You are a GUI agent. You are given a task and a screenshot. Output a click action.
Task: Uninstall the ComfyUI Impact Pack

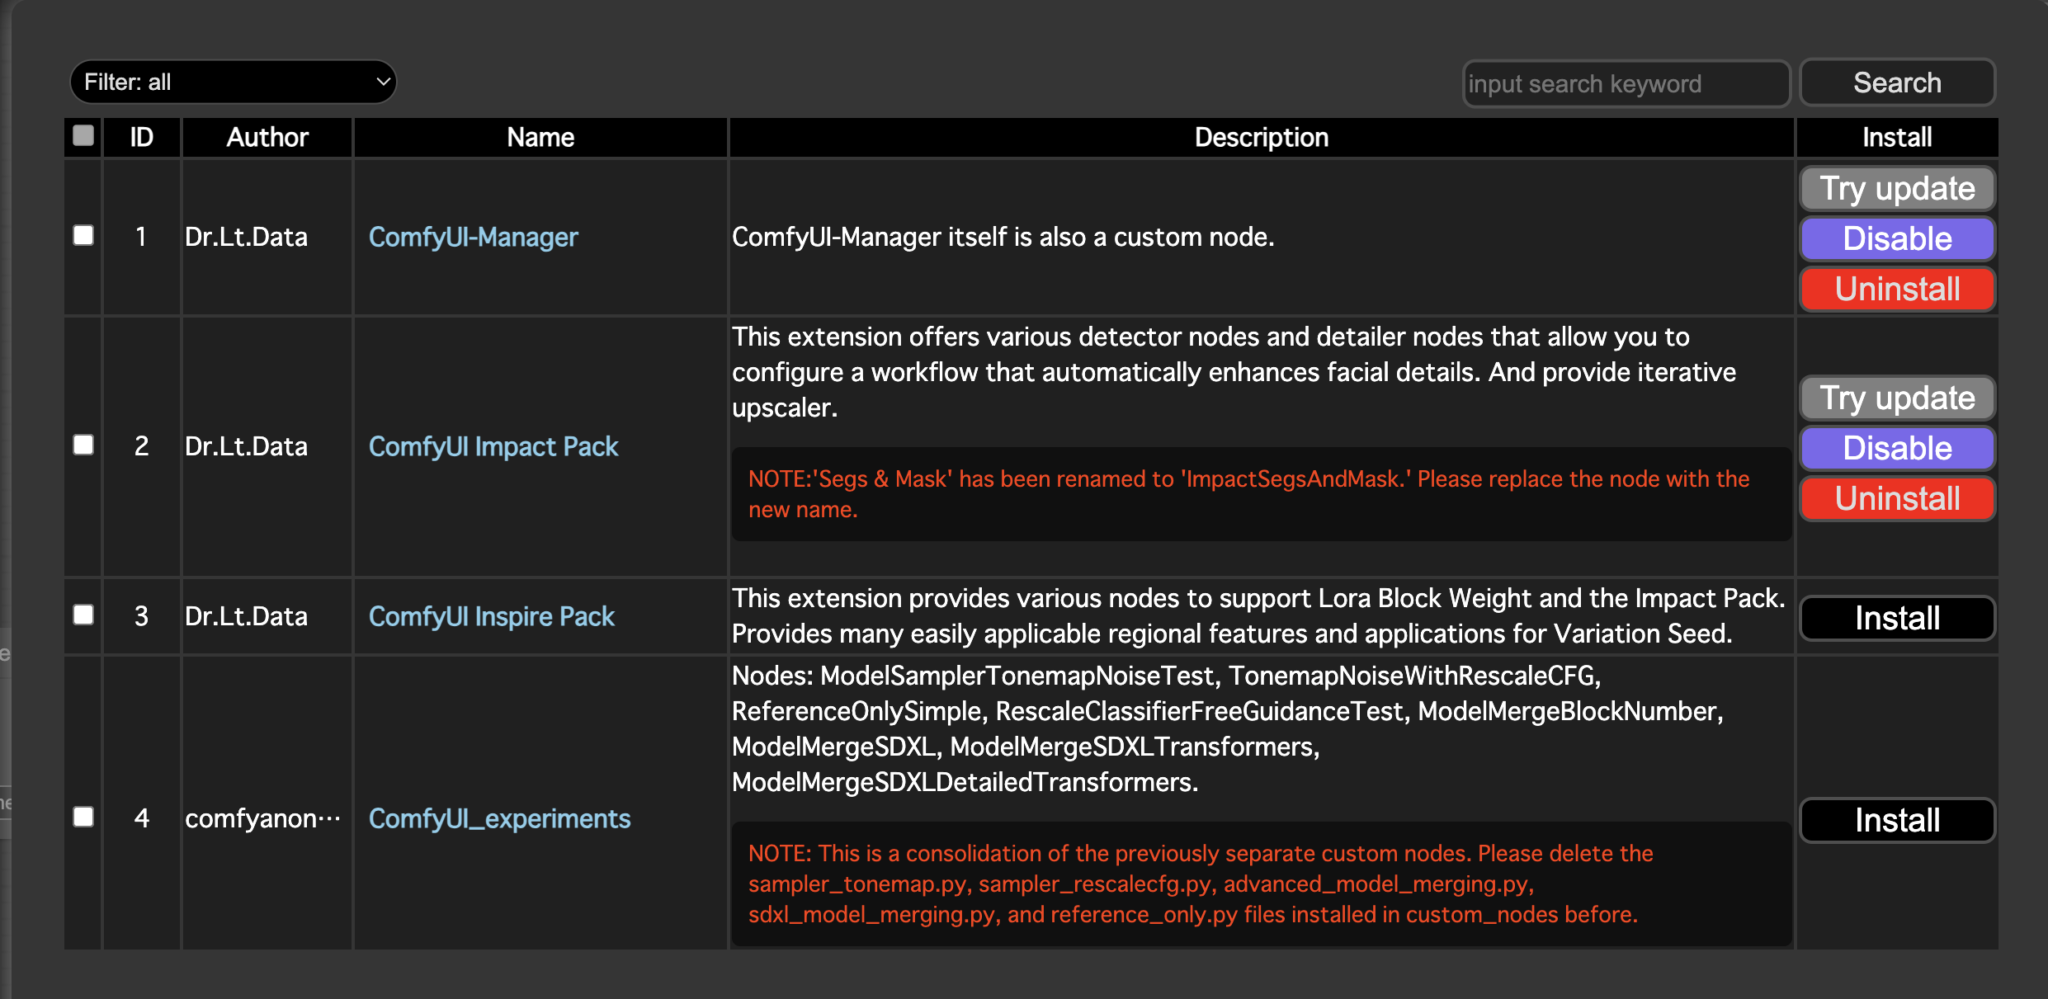1897,498
